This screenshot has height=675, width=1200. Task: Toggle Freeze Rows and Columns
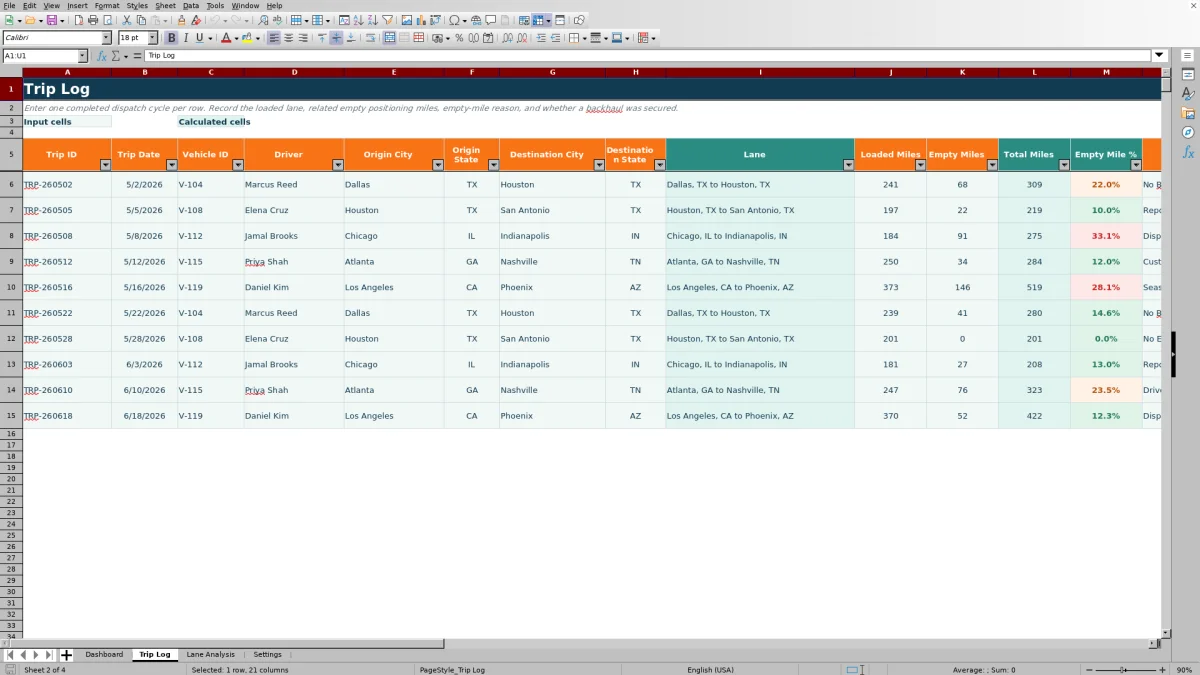(x=538, y=20)
